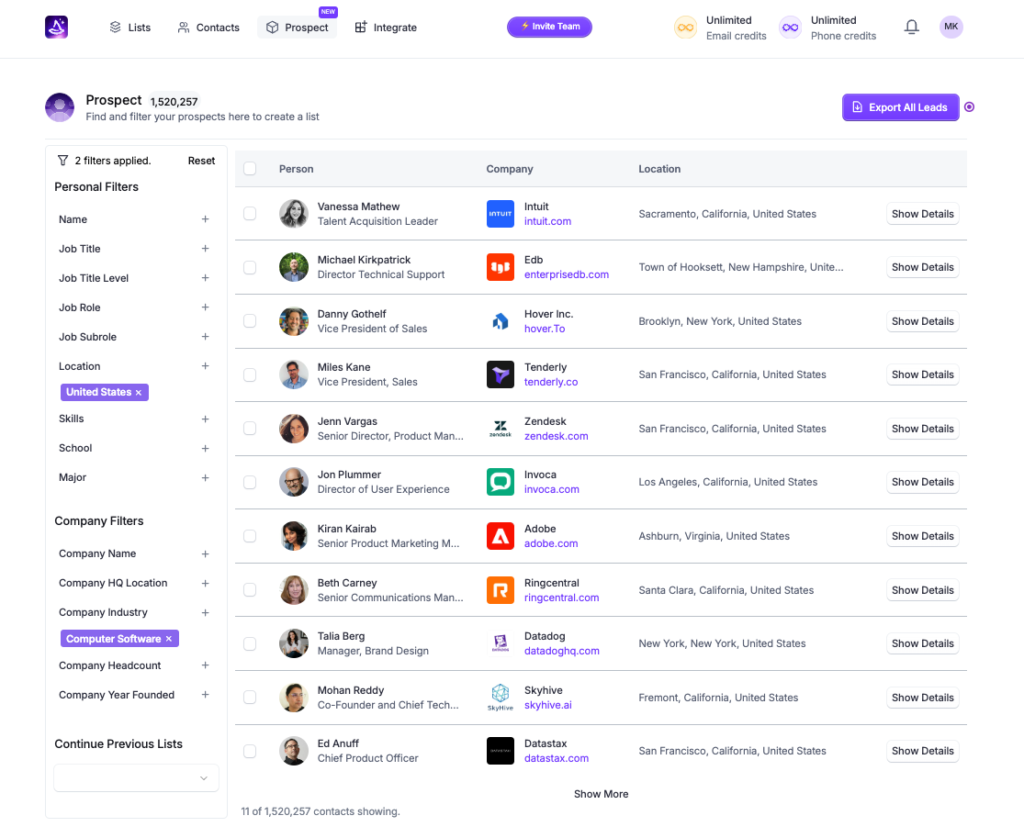
Task: Check the box for Danny Gothelf
Action: coord(249,321)
